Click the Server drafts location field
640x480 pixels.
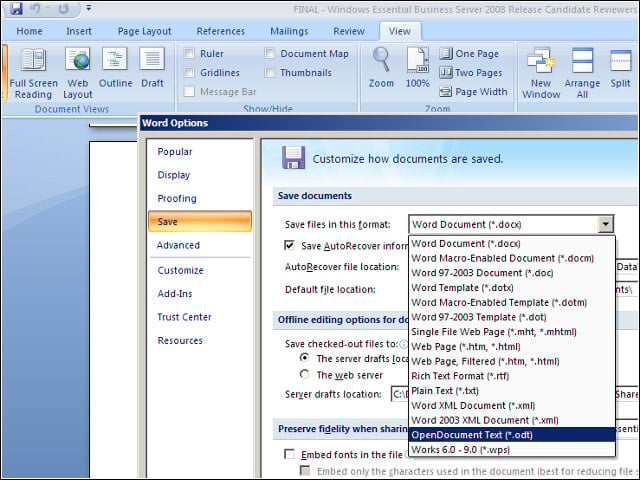[x=400, y=394]
